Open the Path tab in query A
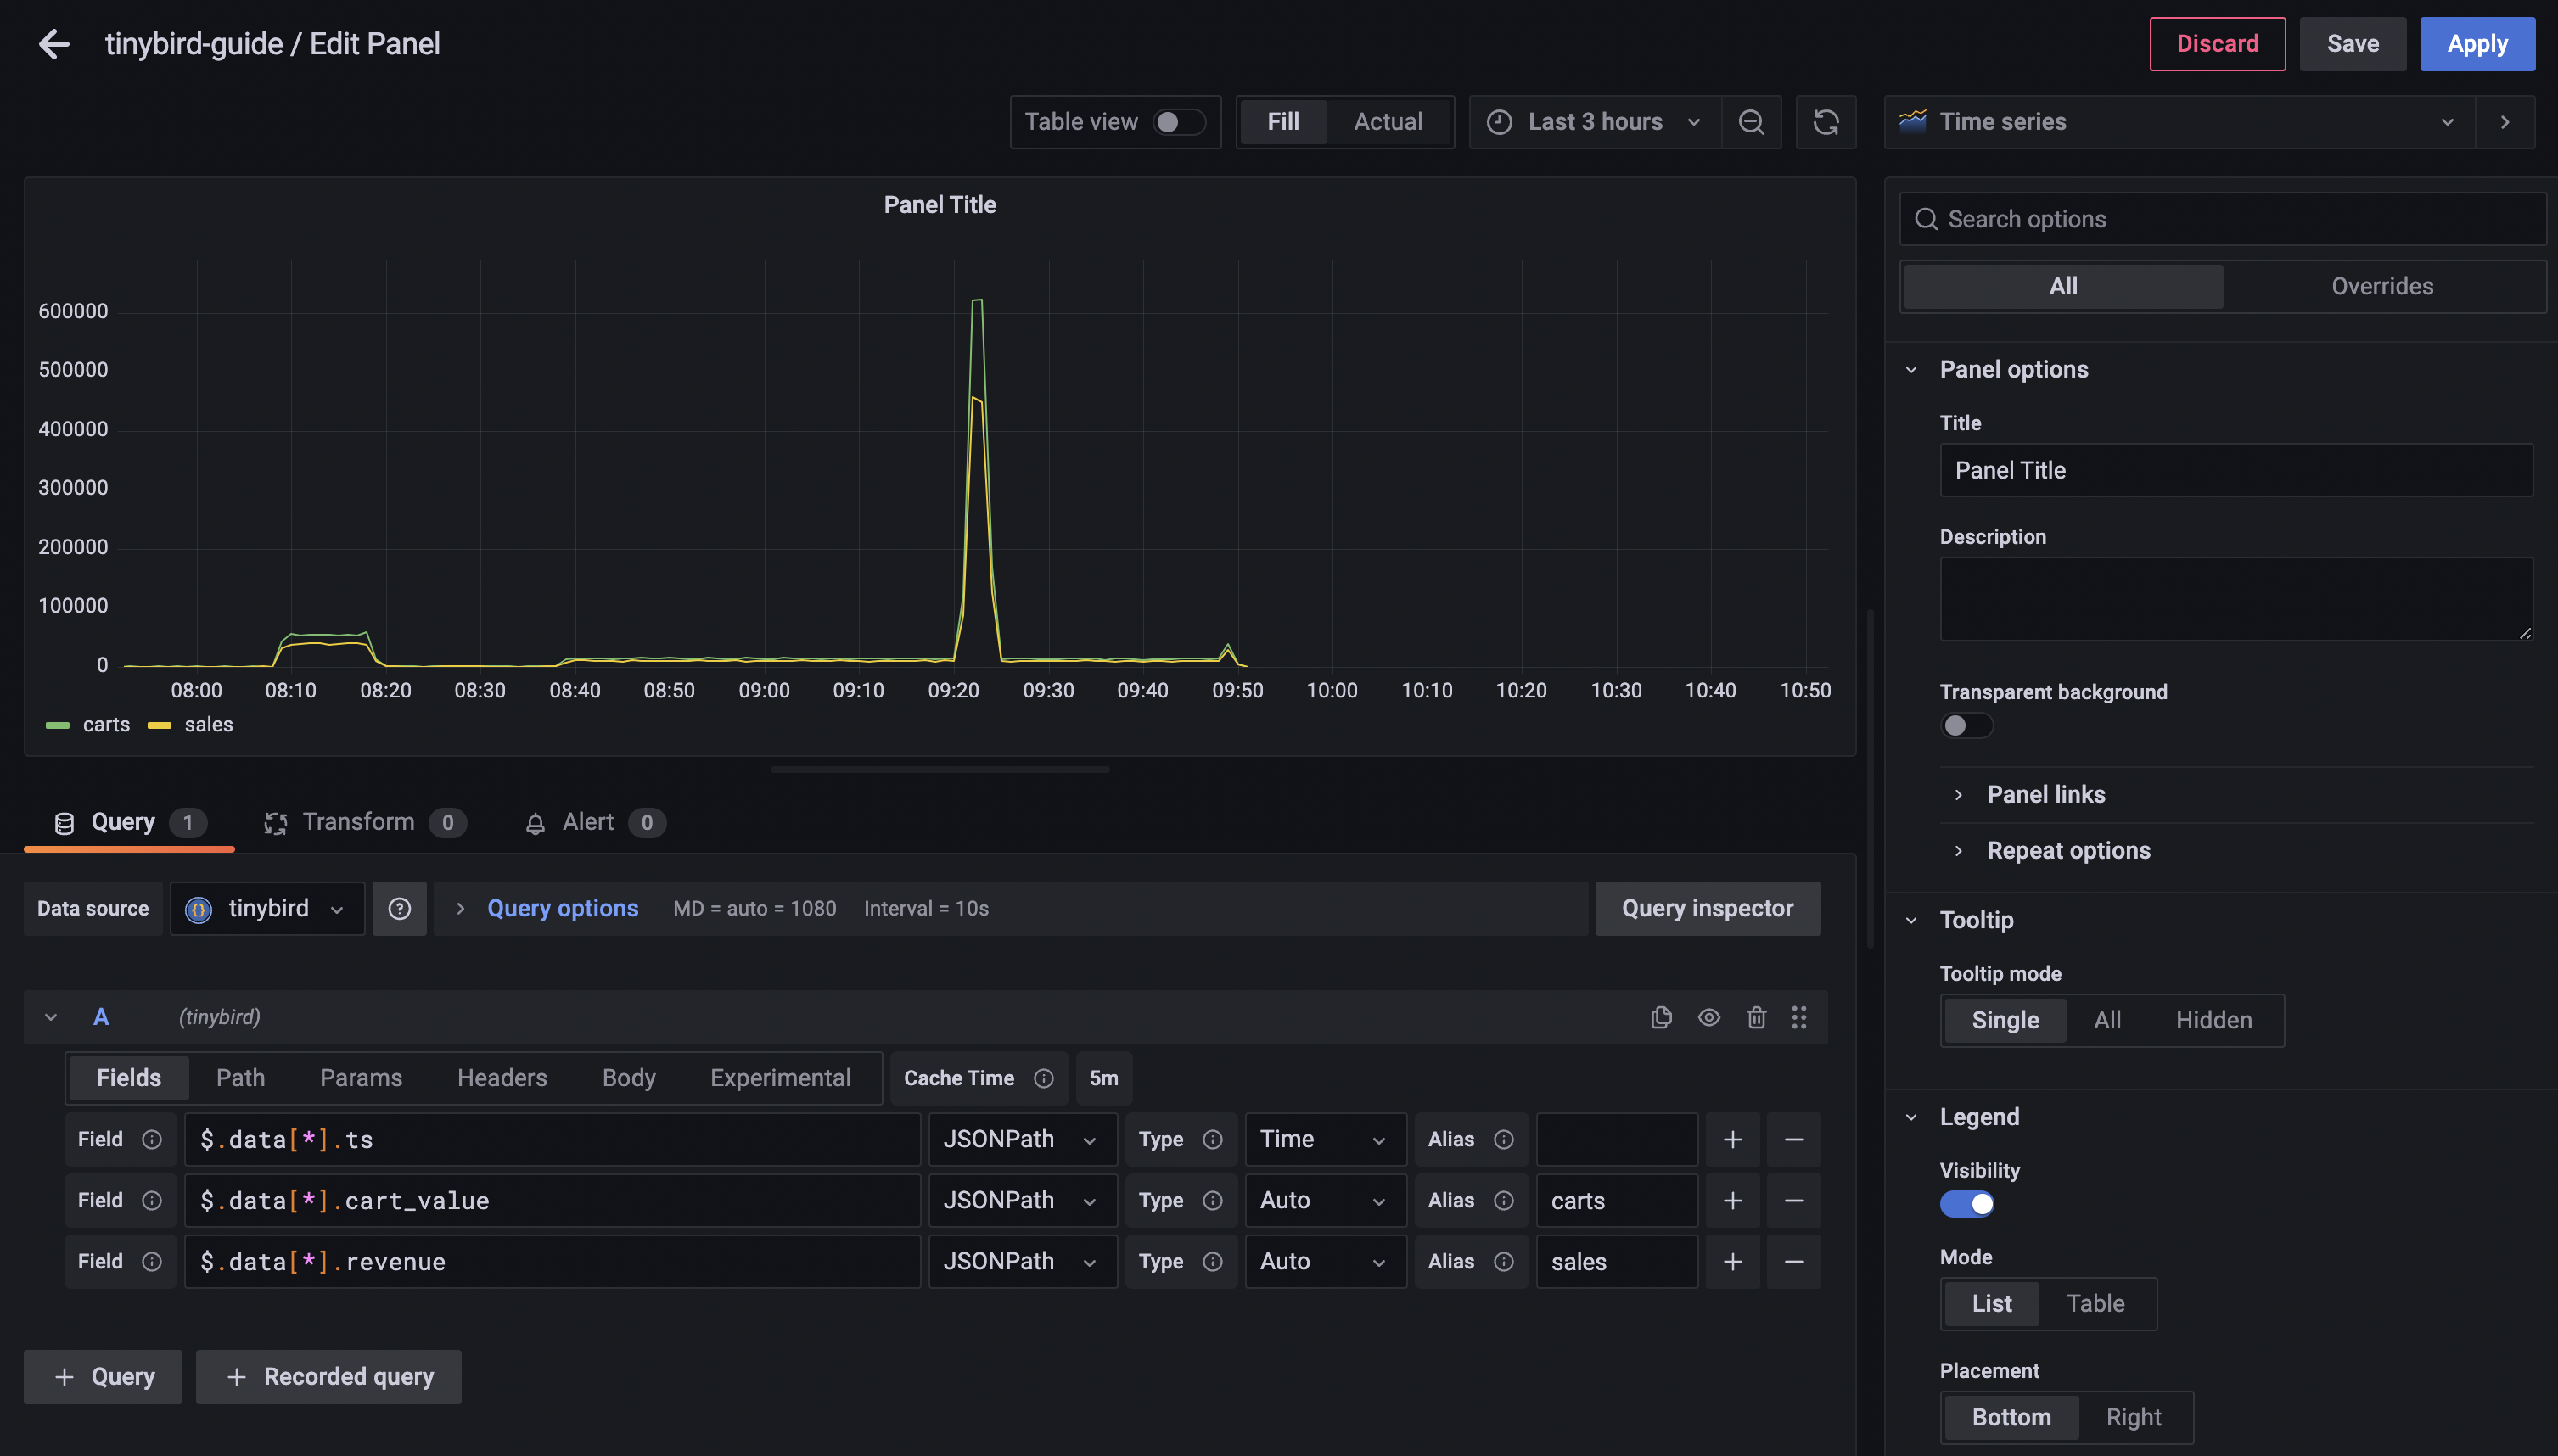This screenshot has height=1456, width=2558. click(x=240, y=1078)
